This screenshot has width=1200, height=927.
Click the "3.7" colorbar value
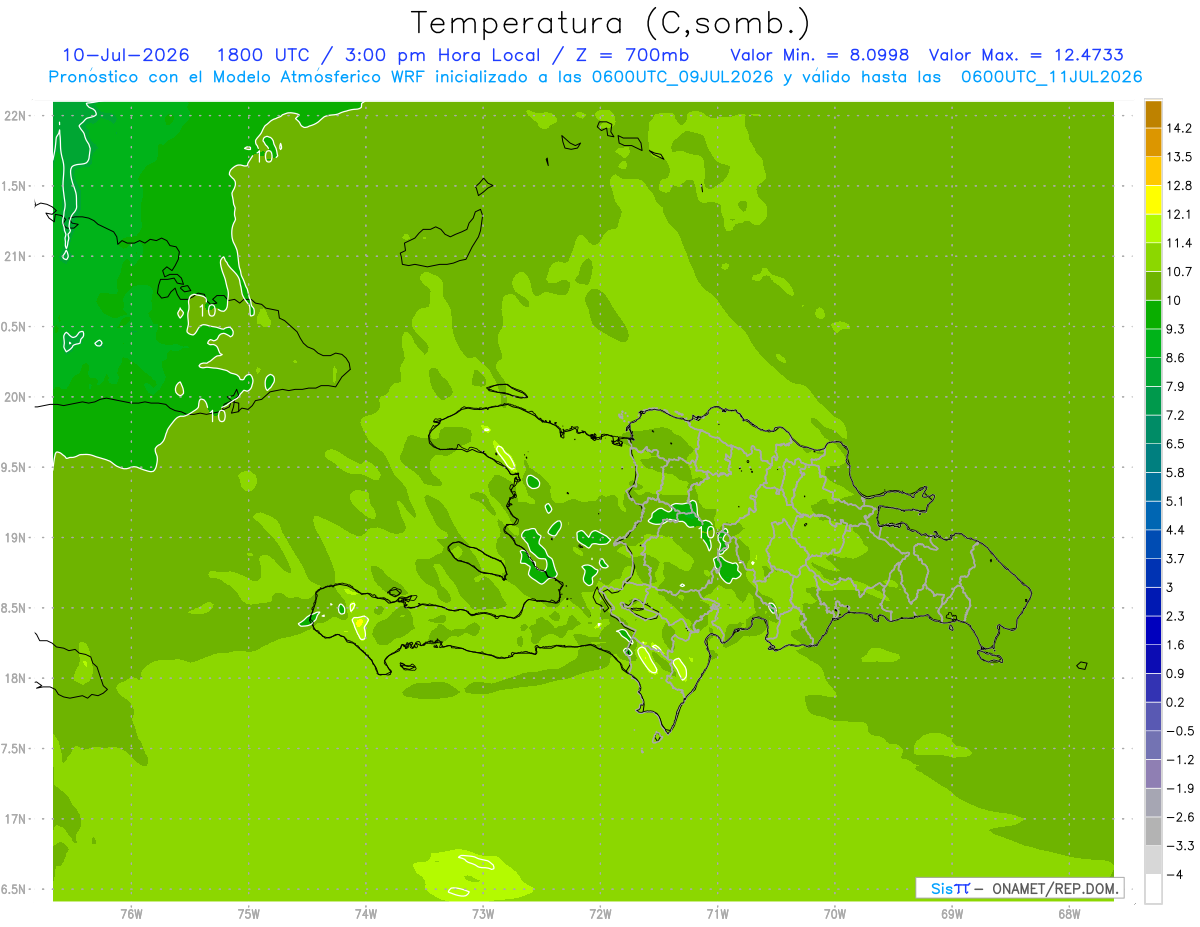(1176, 559)
